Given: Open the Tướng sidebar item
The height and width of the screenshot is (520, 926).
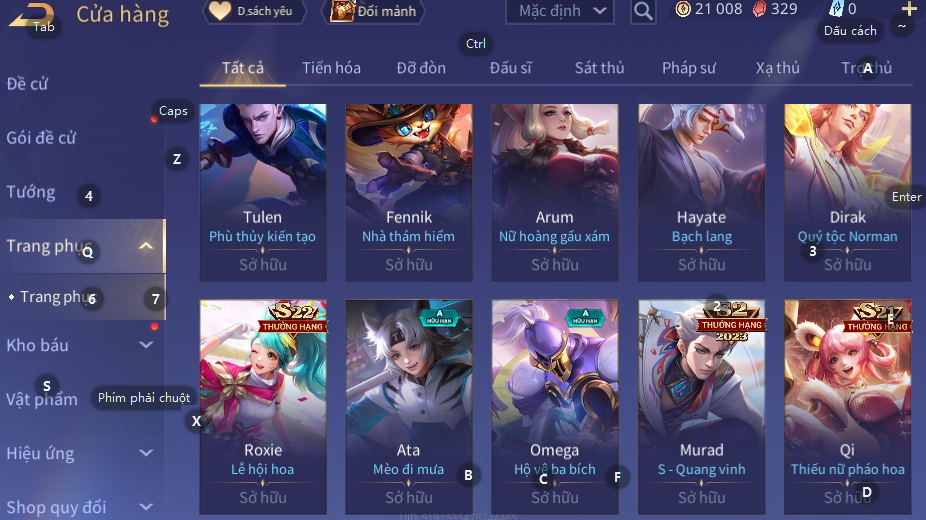Looking at the screenshot, I should click(x=31, y=192).
